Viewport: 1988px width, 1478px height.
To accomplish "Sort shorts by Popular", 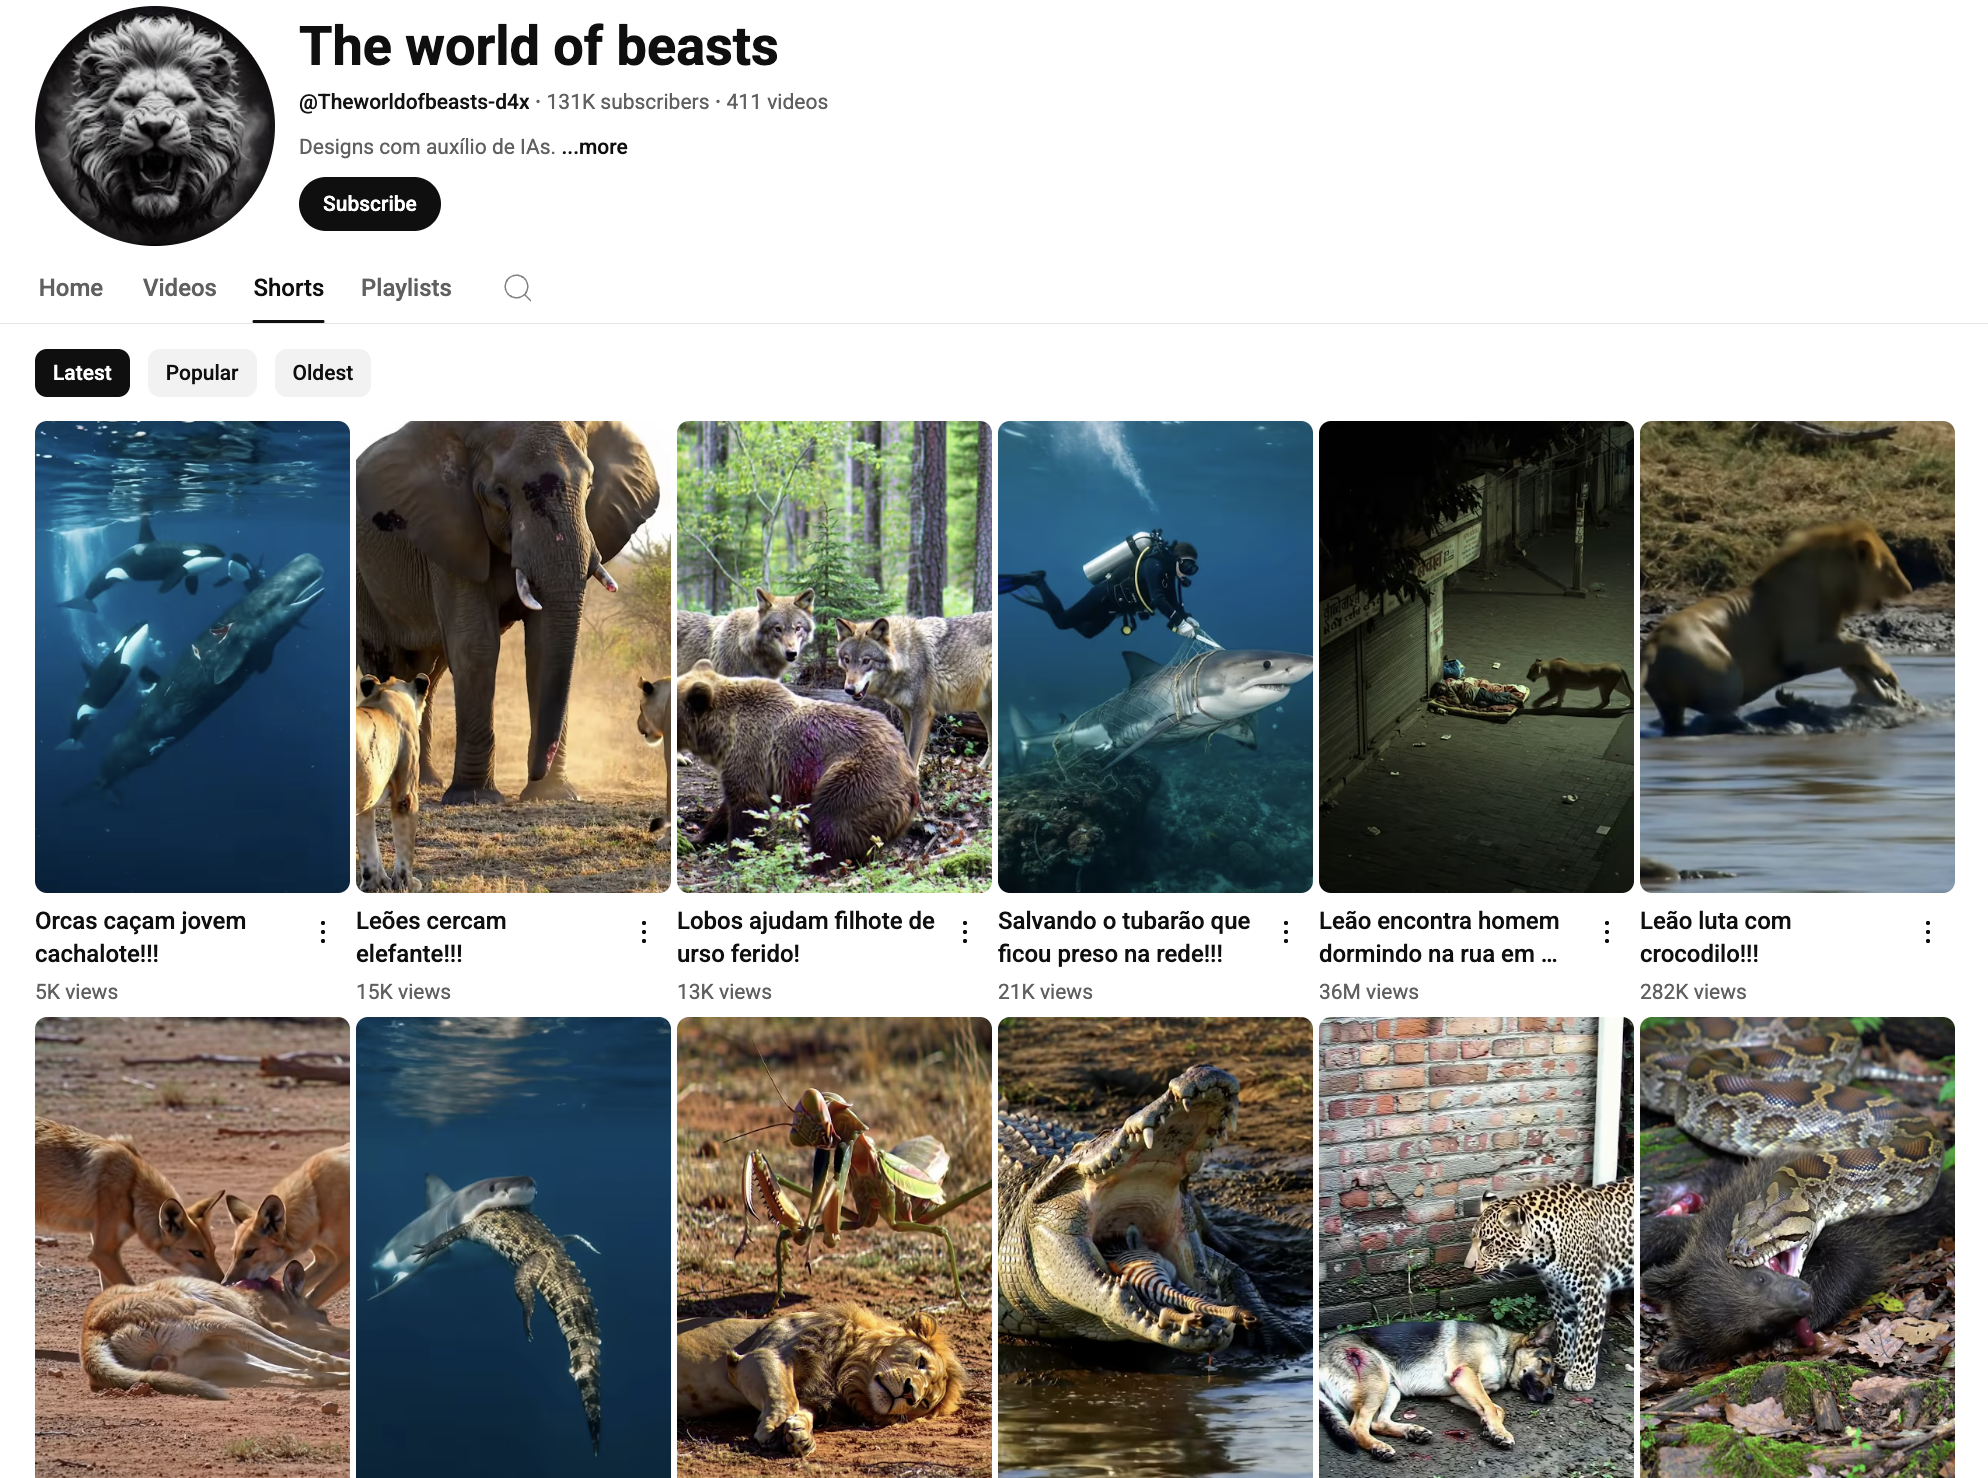I will [x=202, y=373].
